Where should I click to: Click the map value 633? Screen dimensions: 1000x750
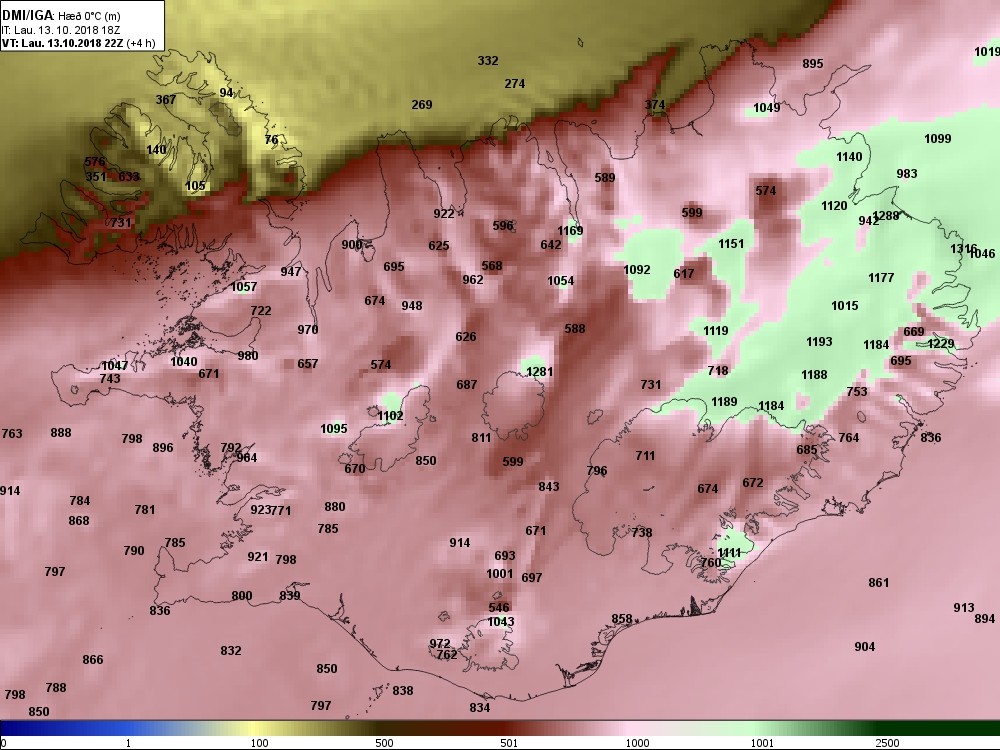(x=128, y=177)
